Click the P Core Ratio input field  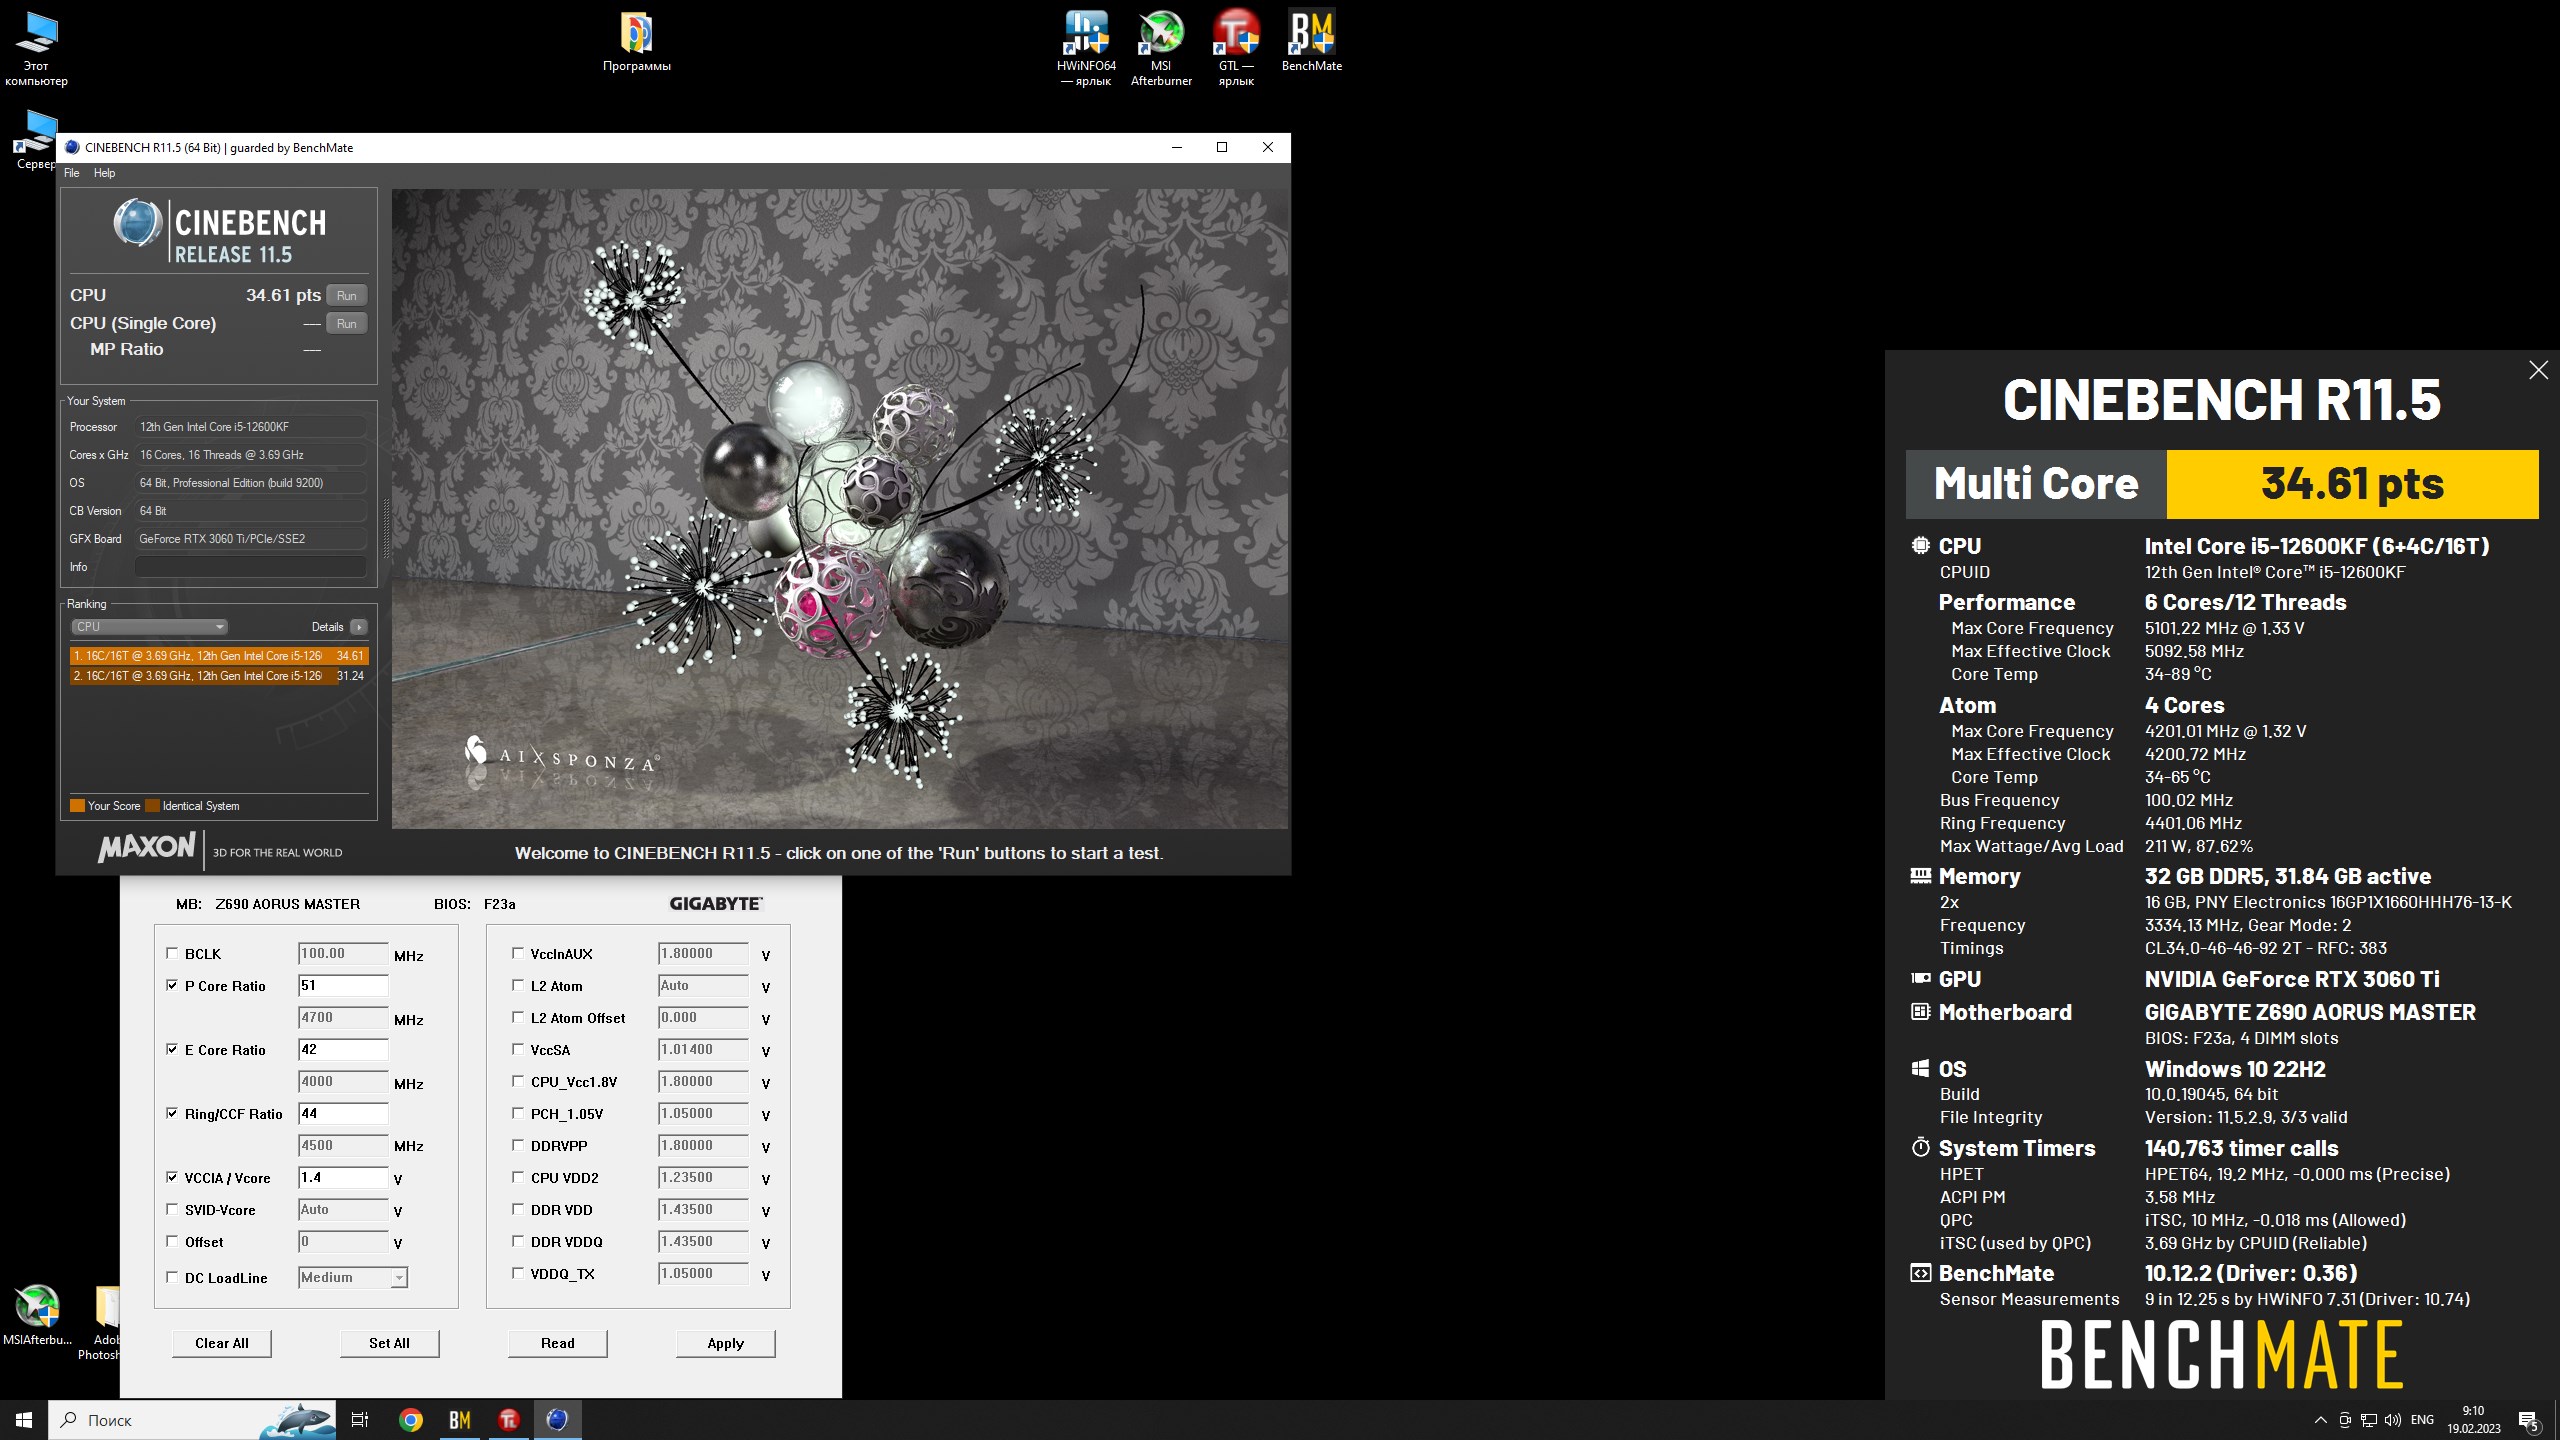[343, 985]
